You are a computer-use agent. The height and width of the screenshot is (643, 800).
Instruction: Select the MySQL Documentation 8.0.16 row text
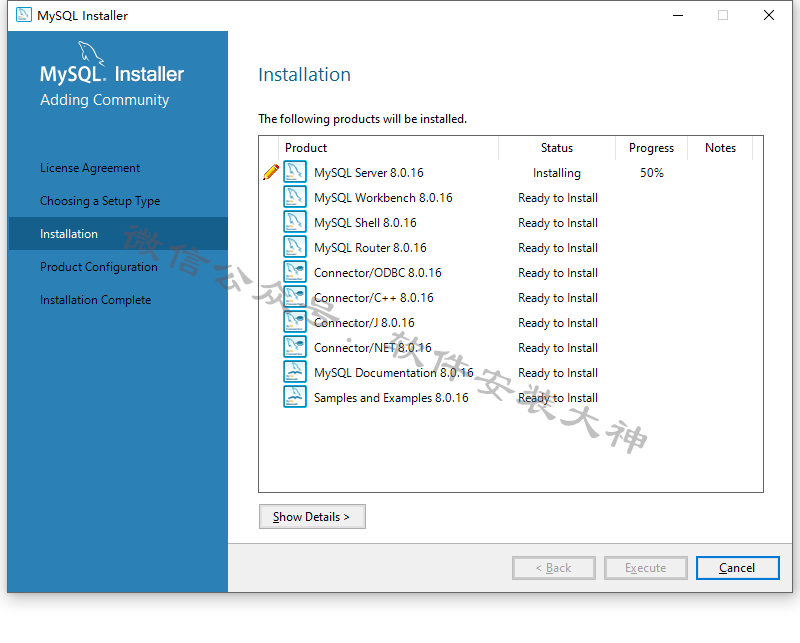tap(394, 373)
